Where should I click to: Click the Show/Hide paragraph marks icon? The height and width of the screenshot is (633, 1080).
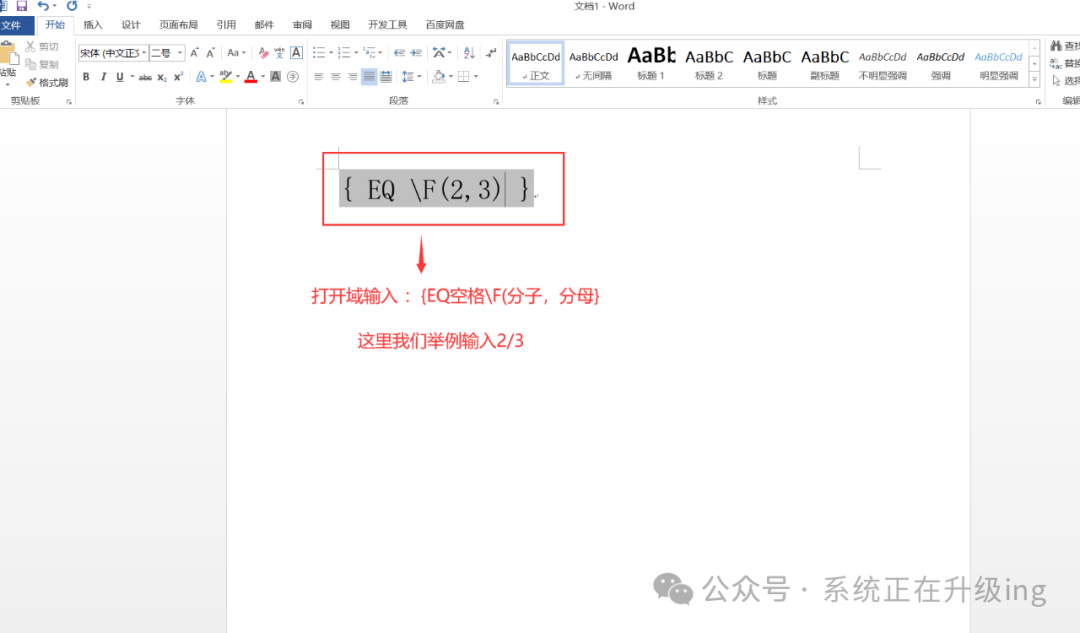pyautogui.click(x=491, y=52)
